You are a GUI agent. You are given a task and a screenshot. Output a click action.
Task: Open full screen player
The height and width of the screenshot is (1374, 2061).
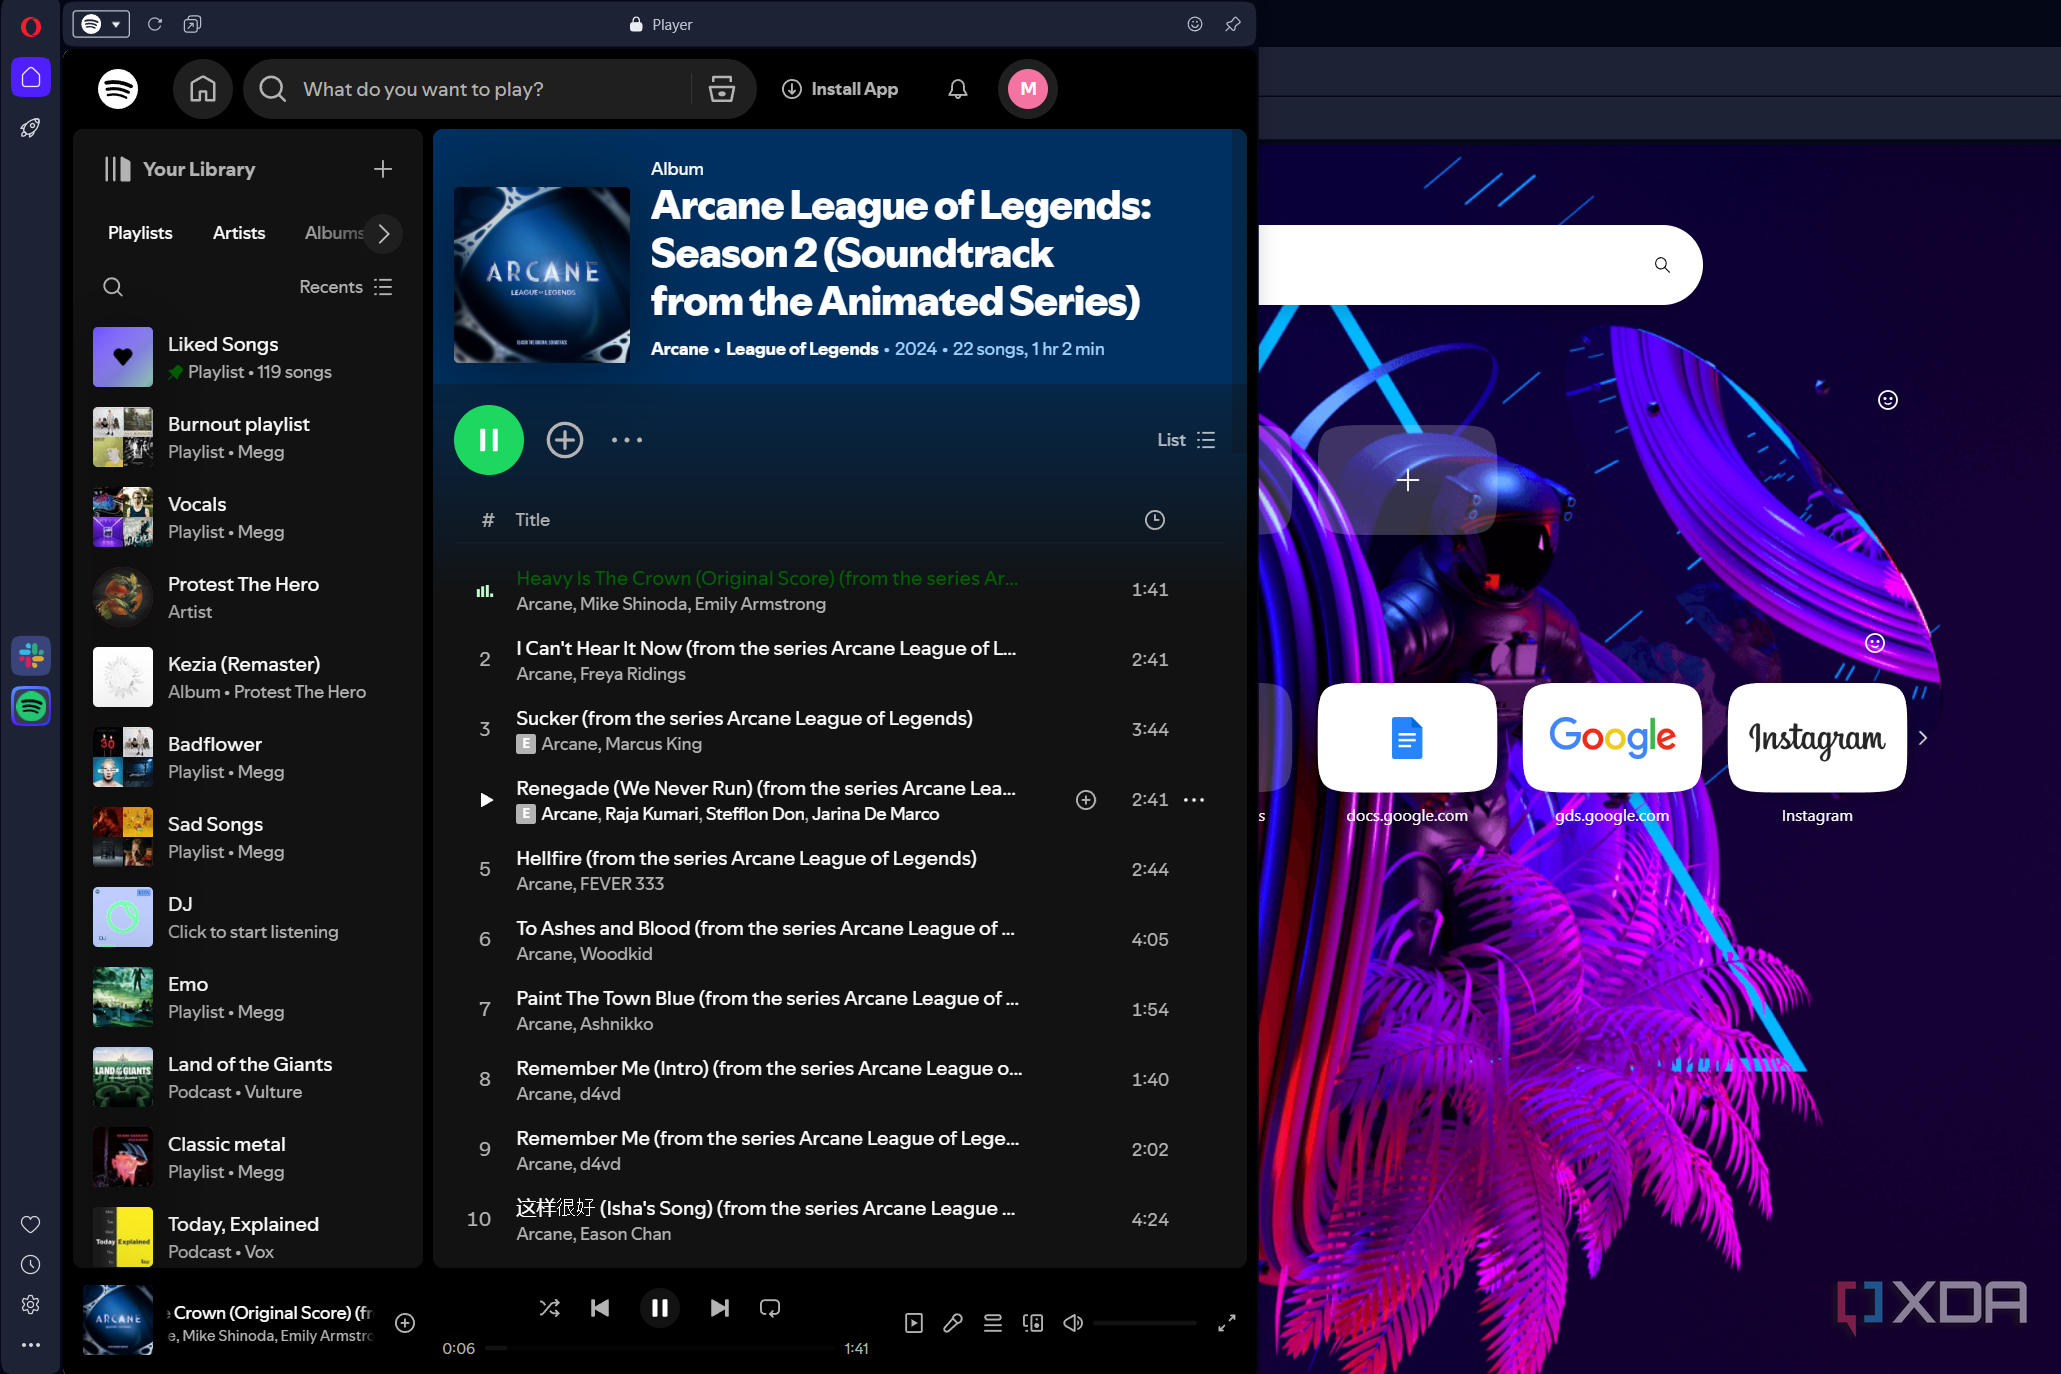tap(1227, 1323)
